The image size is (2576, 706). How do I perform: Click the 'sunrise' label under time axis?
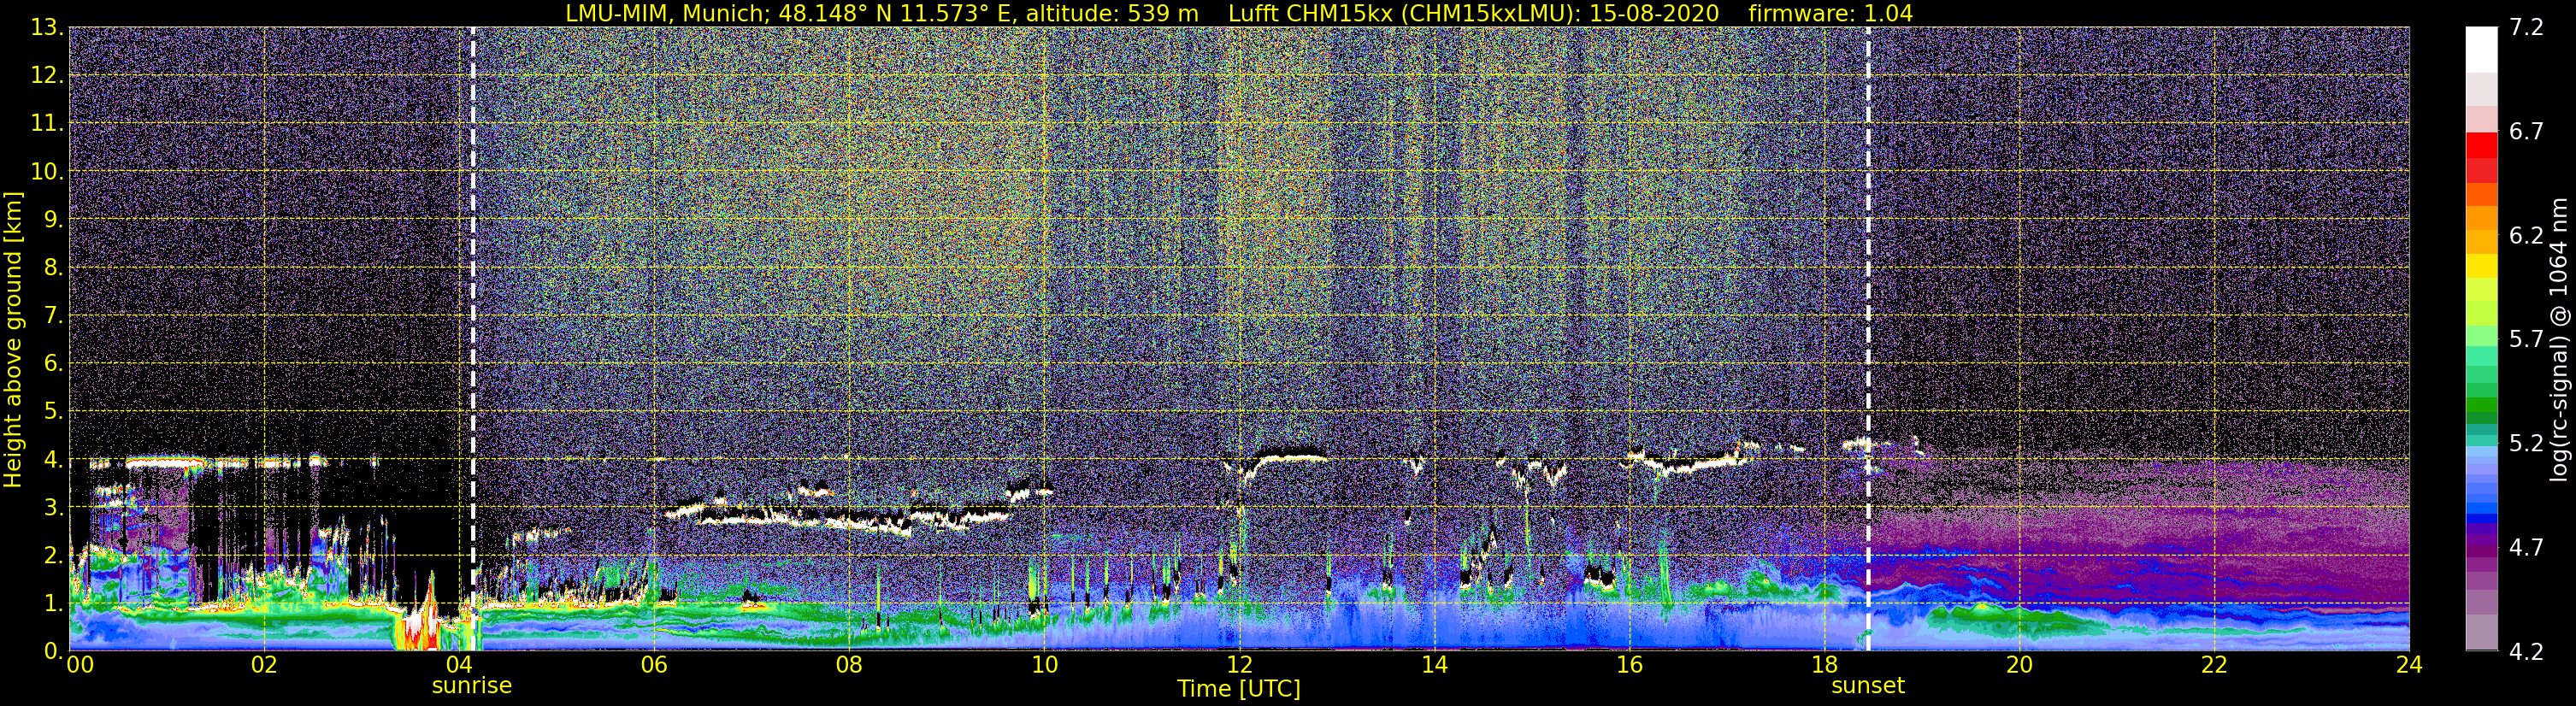pyautogui.click(x=472, y=686)
